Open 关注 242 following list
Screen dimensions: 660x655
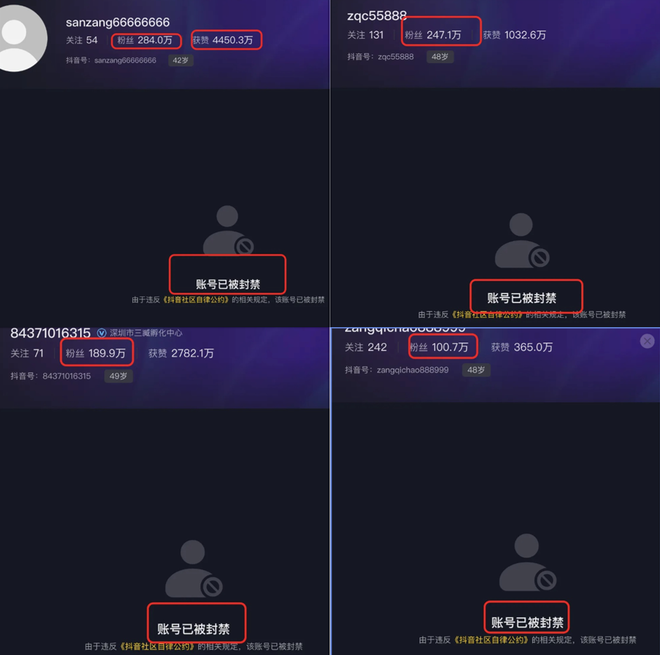tap(366, 347)
